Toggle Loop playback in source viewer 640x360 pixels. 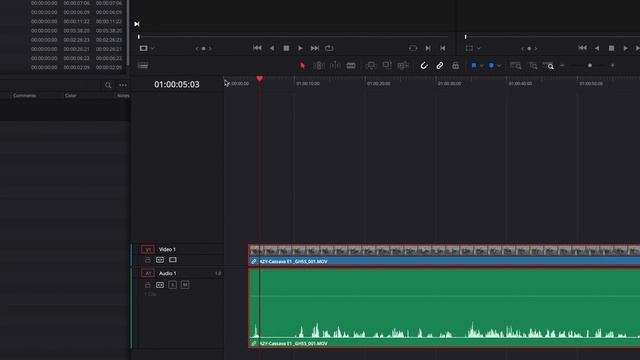point(329,48)
